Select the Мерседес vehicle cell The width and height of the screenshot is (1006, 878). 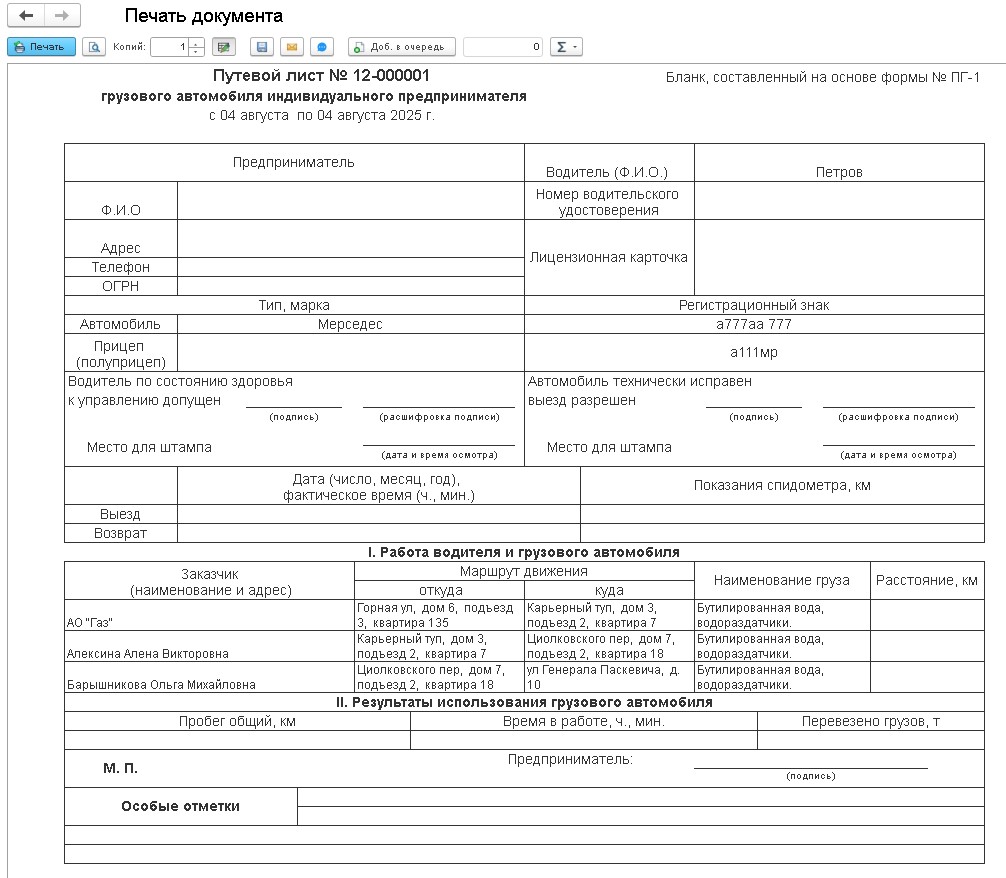(350, 324)
